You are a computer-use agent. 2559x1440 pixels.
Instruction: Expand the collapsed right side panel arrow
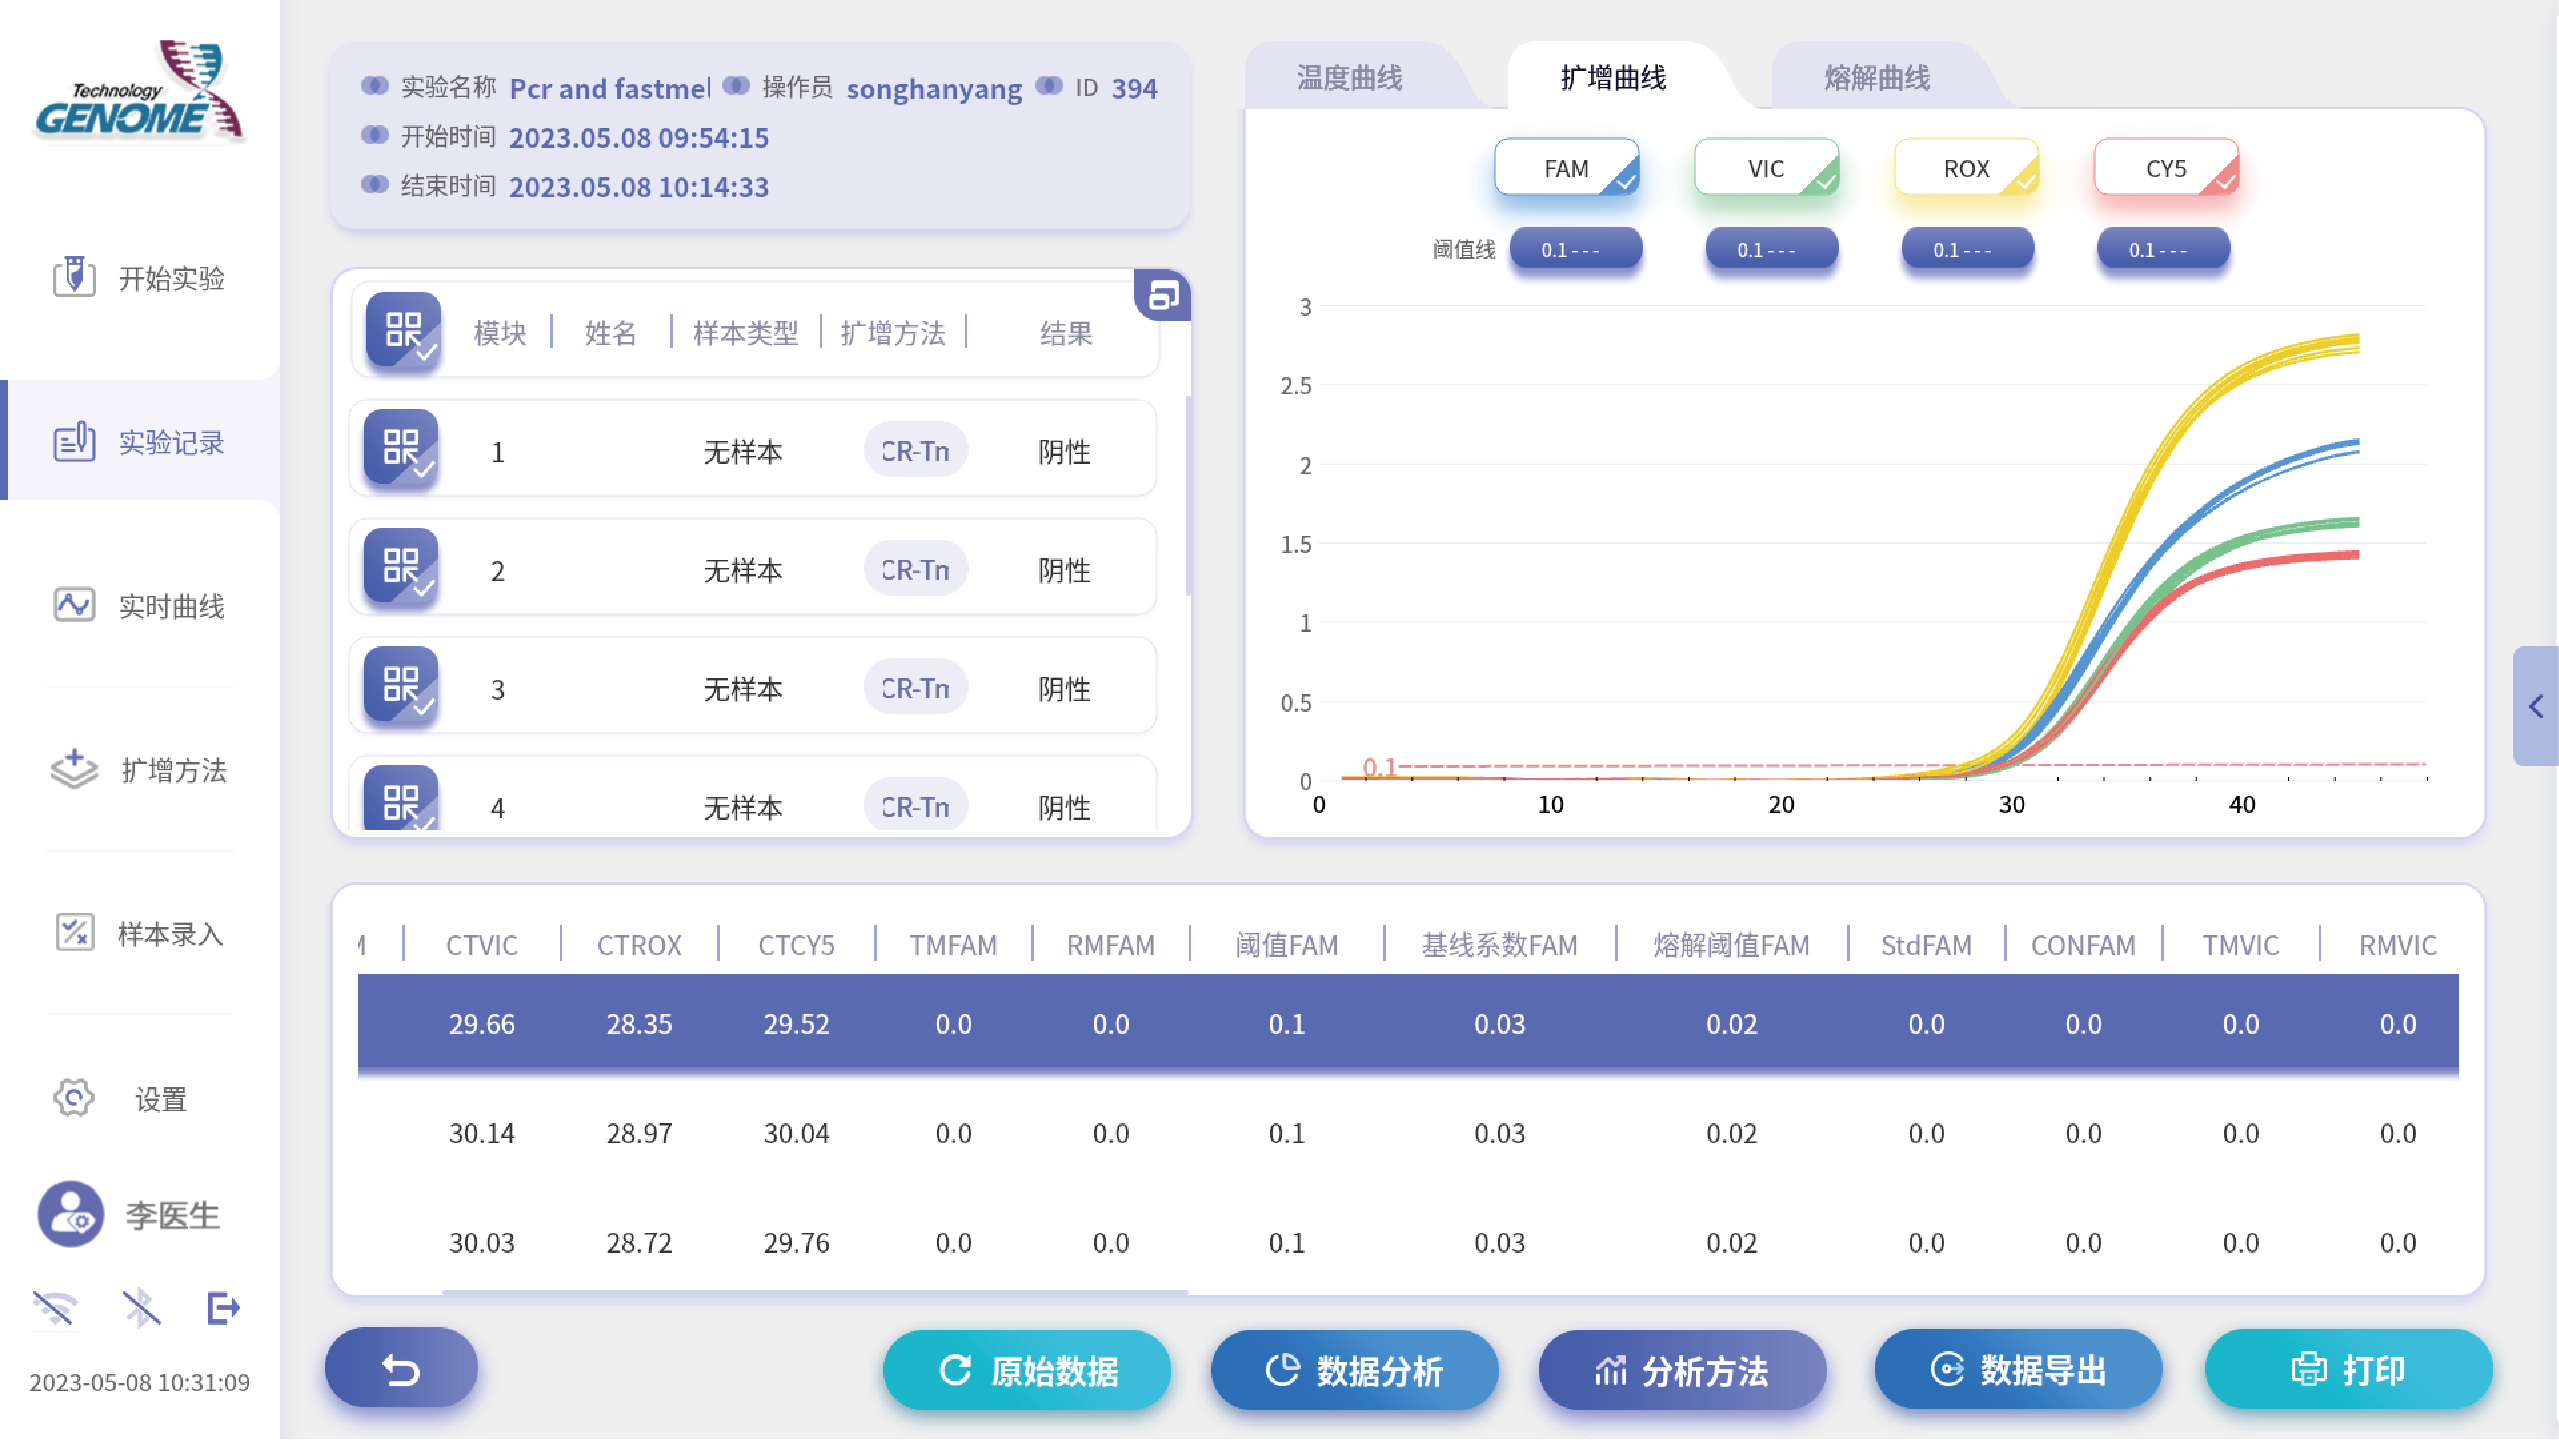(x=2535, y=706)
